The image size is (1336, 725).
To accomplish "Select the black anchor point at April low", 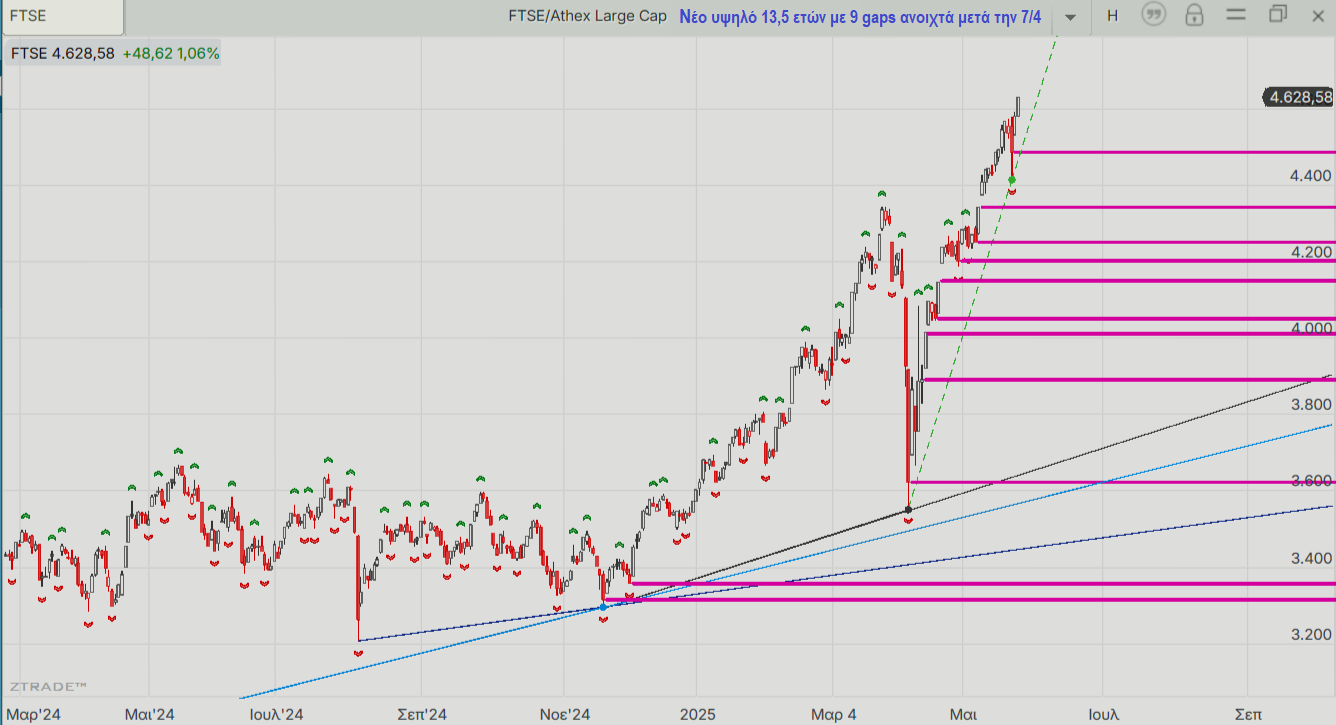I will point(908,510).
